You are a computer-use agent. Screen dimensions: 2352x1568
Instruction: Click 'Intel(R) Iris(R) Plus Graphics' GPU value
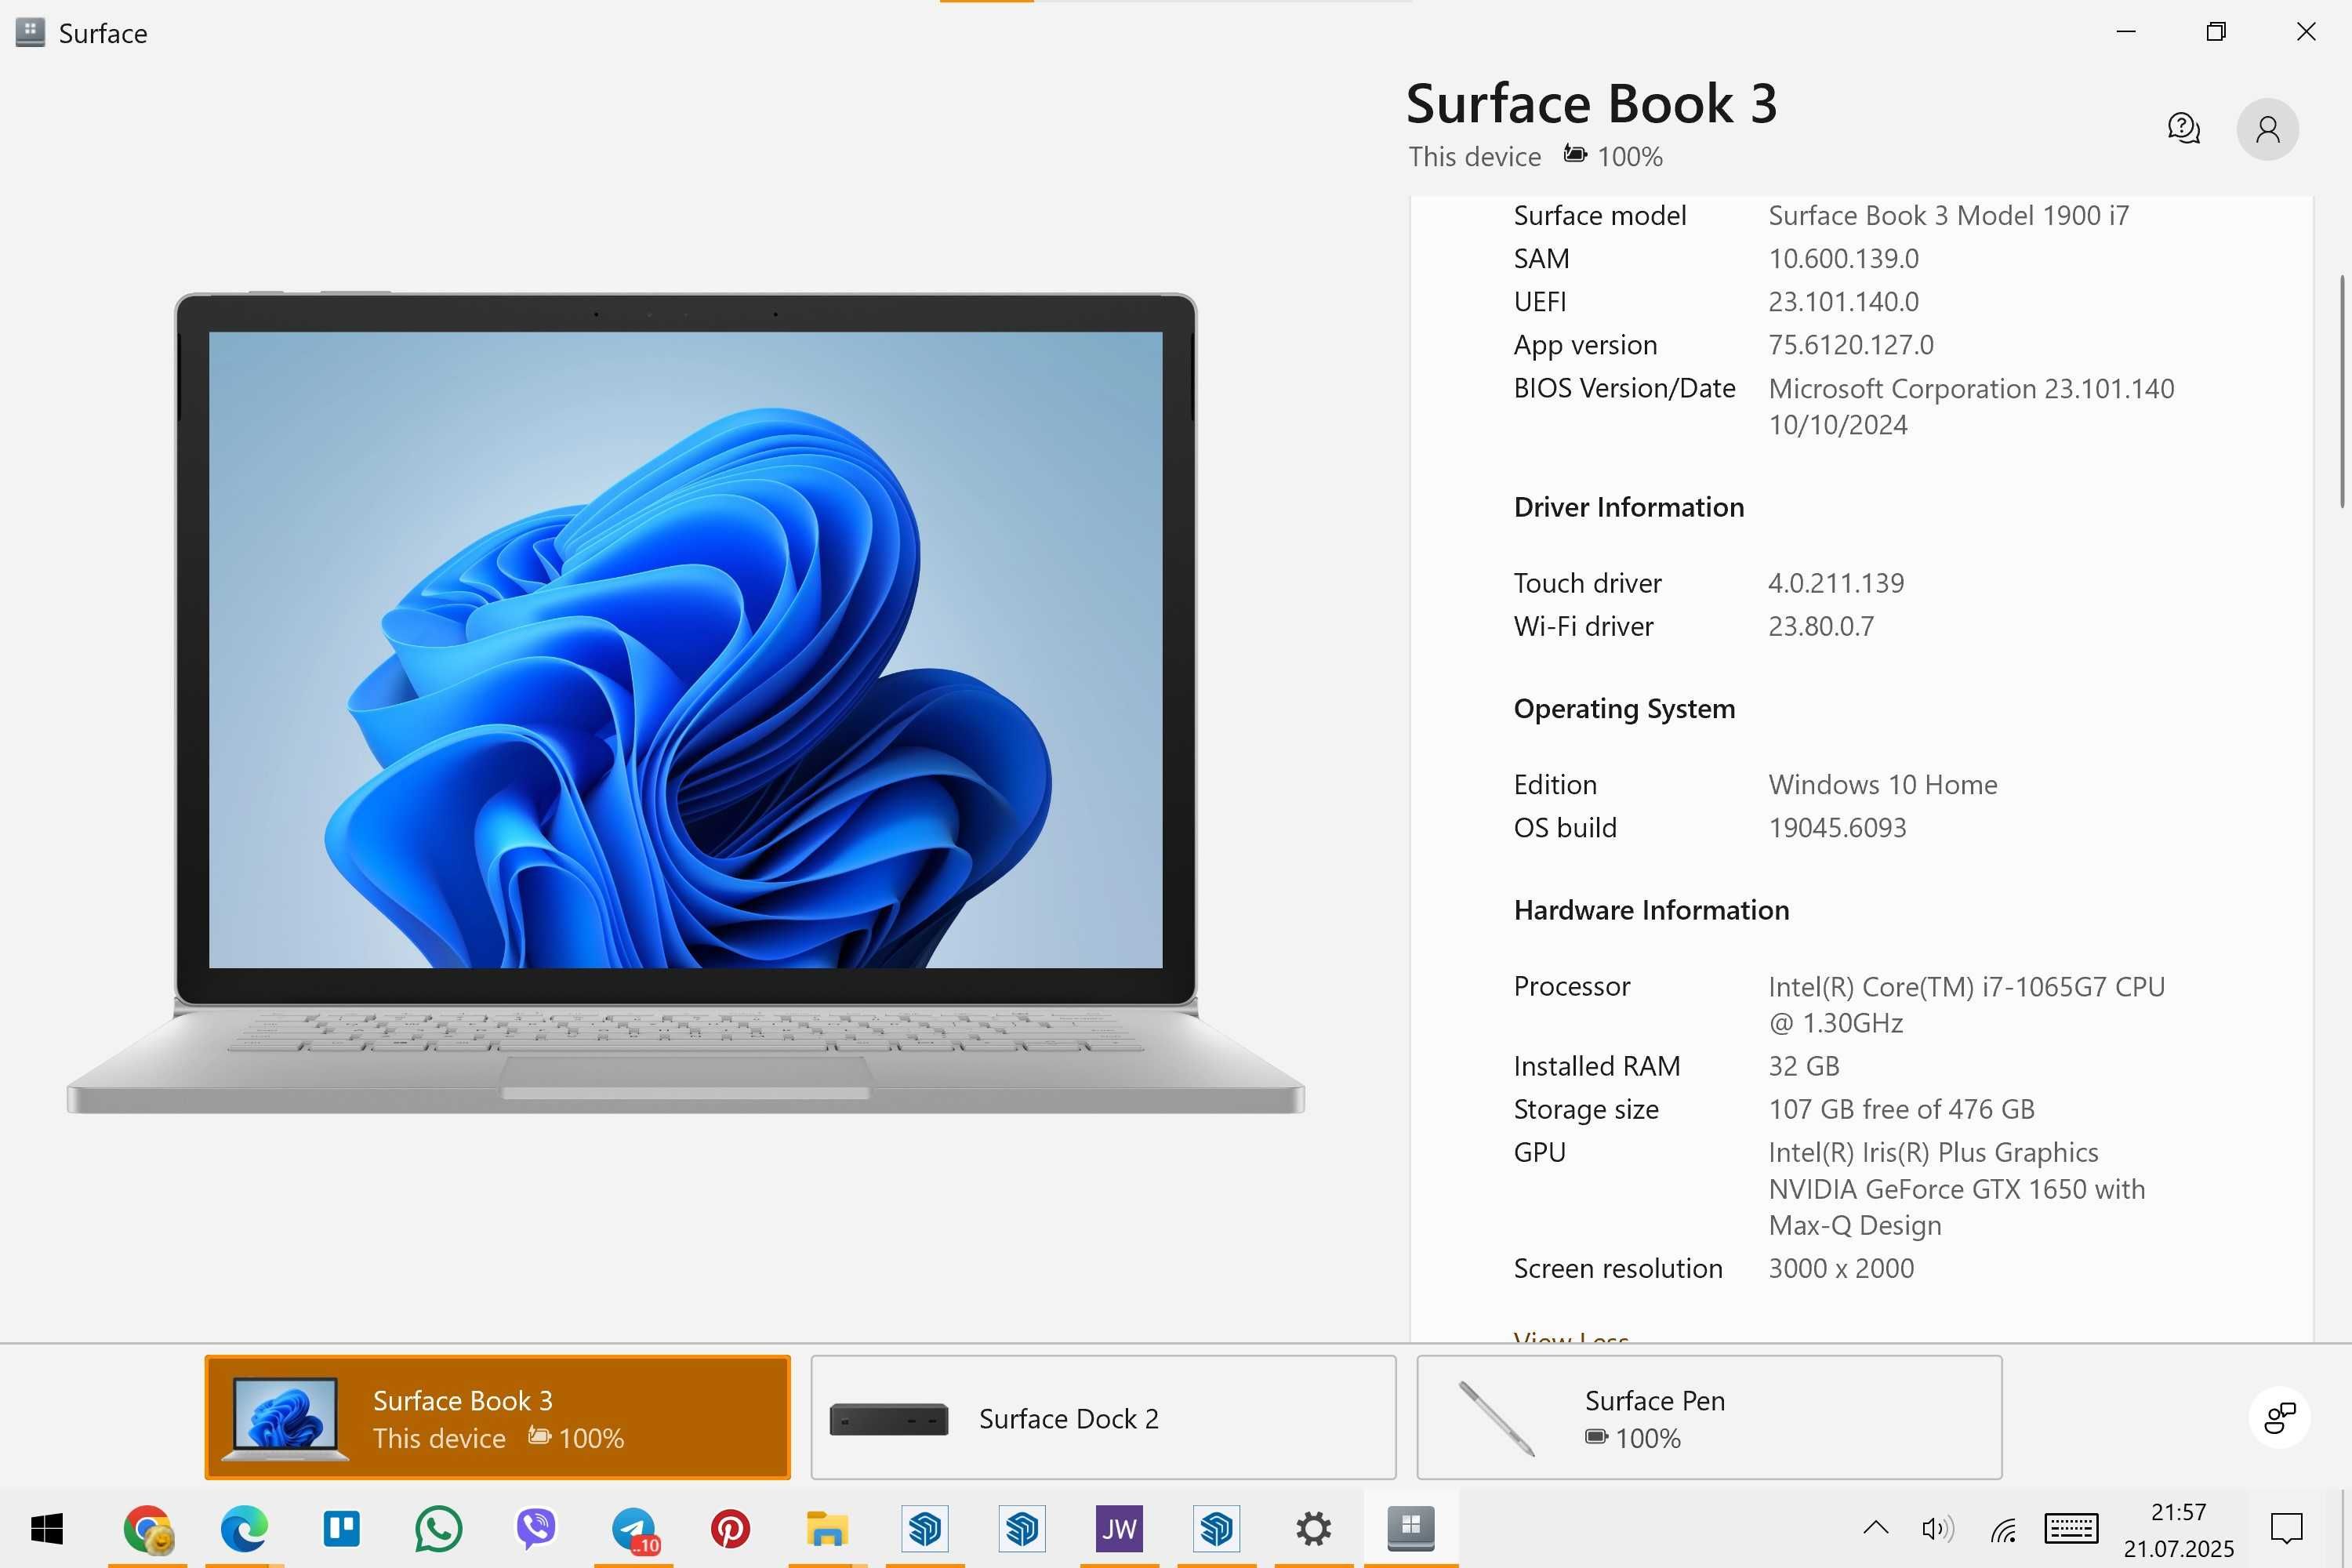tap(1933, 1152)
